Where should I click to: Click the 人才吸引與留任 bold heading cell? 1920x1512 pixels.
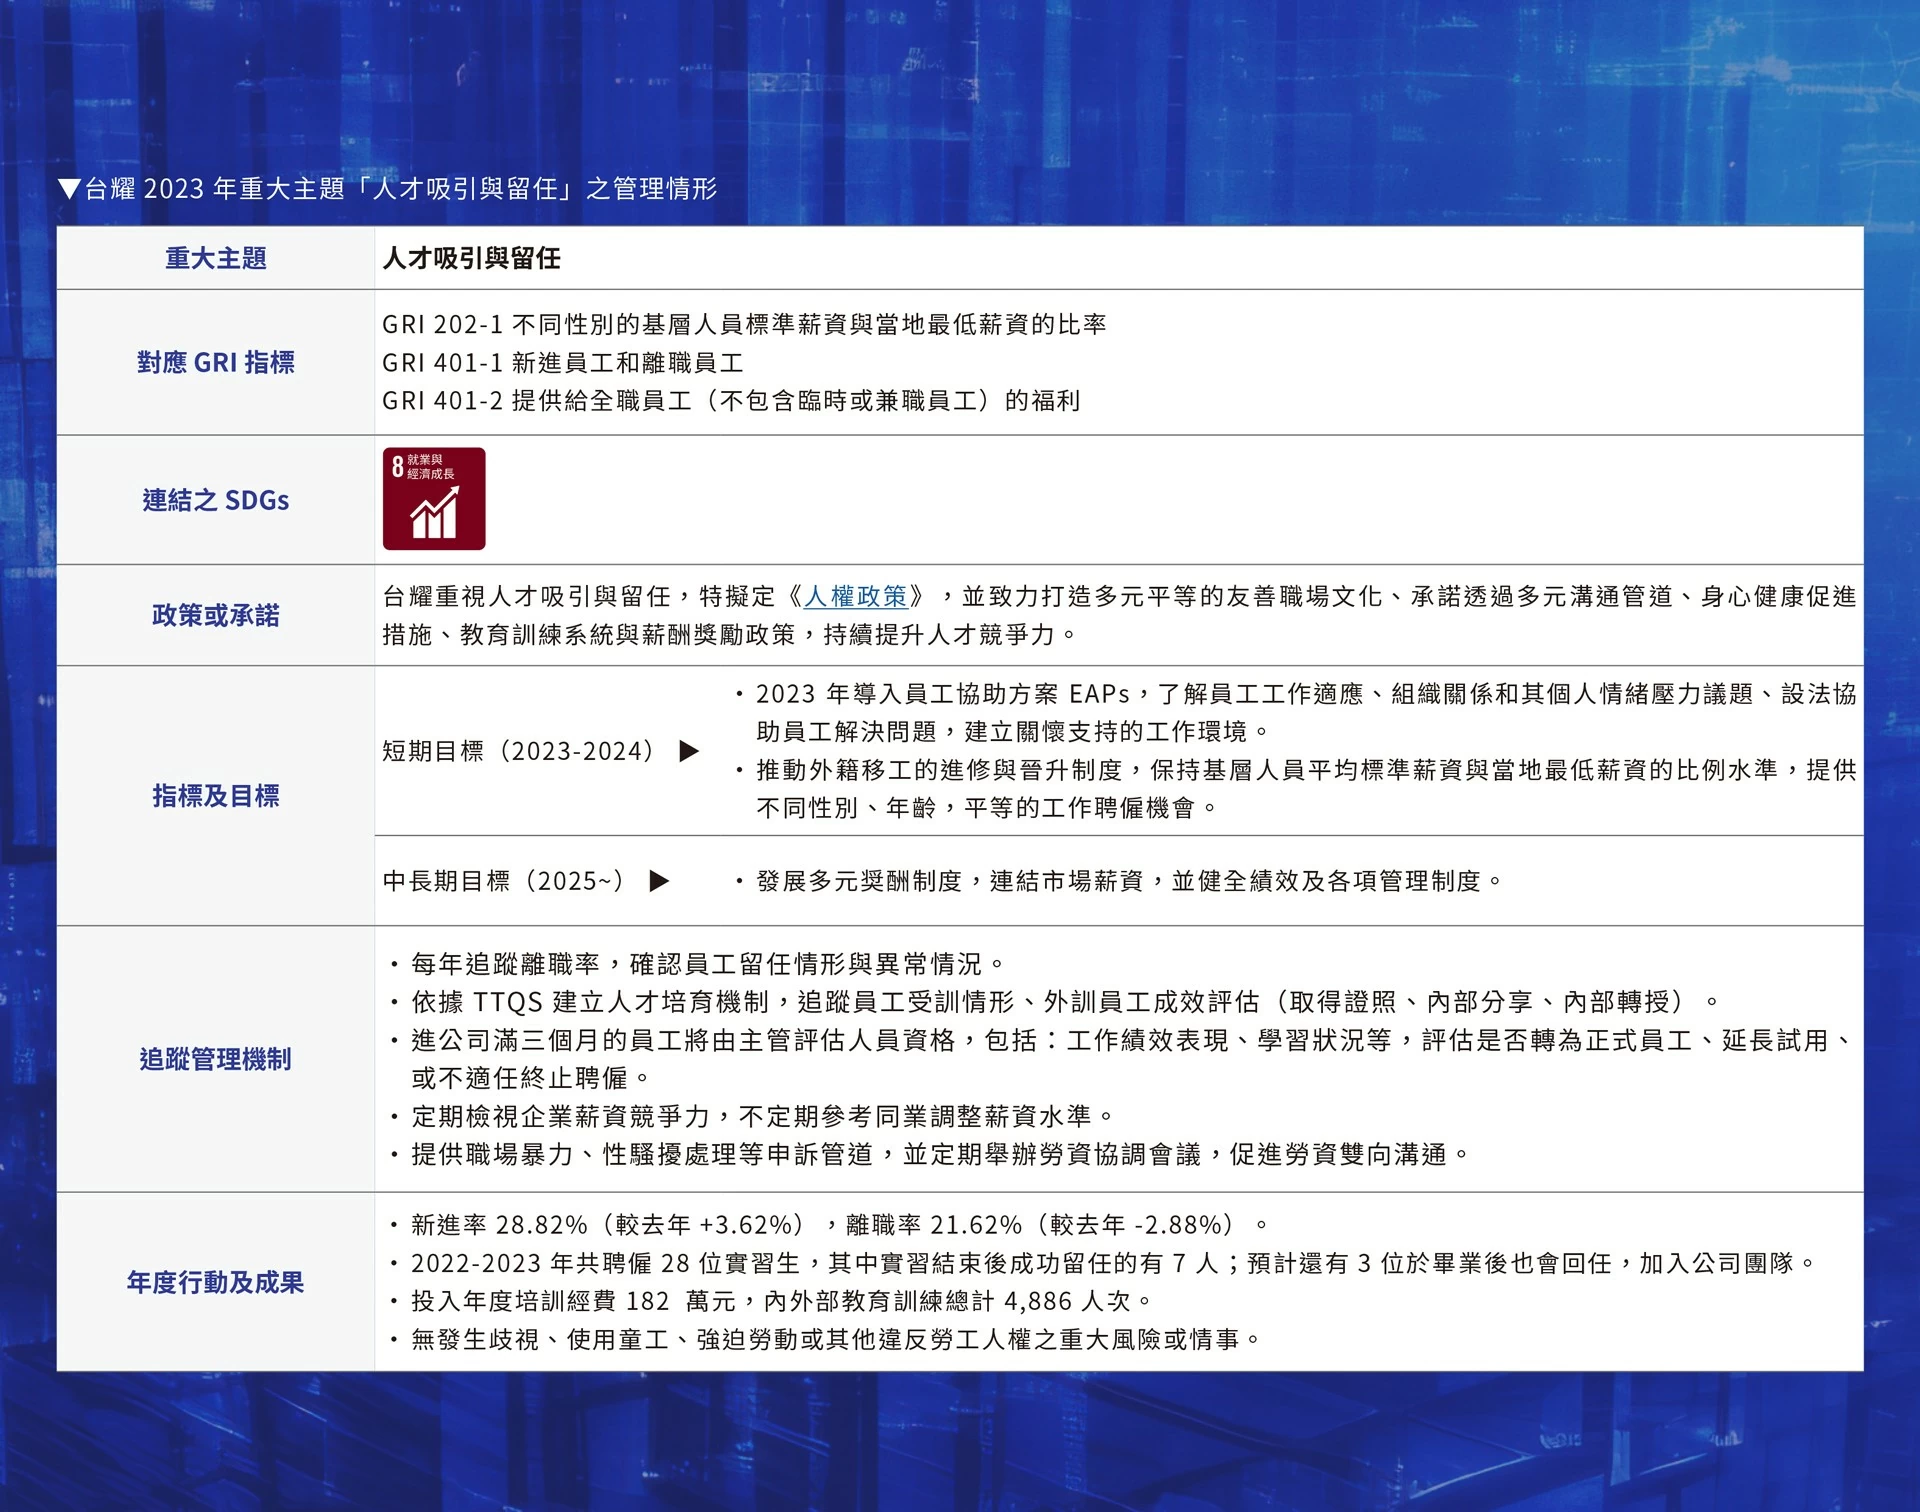point(471,258)
